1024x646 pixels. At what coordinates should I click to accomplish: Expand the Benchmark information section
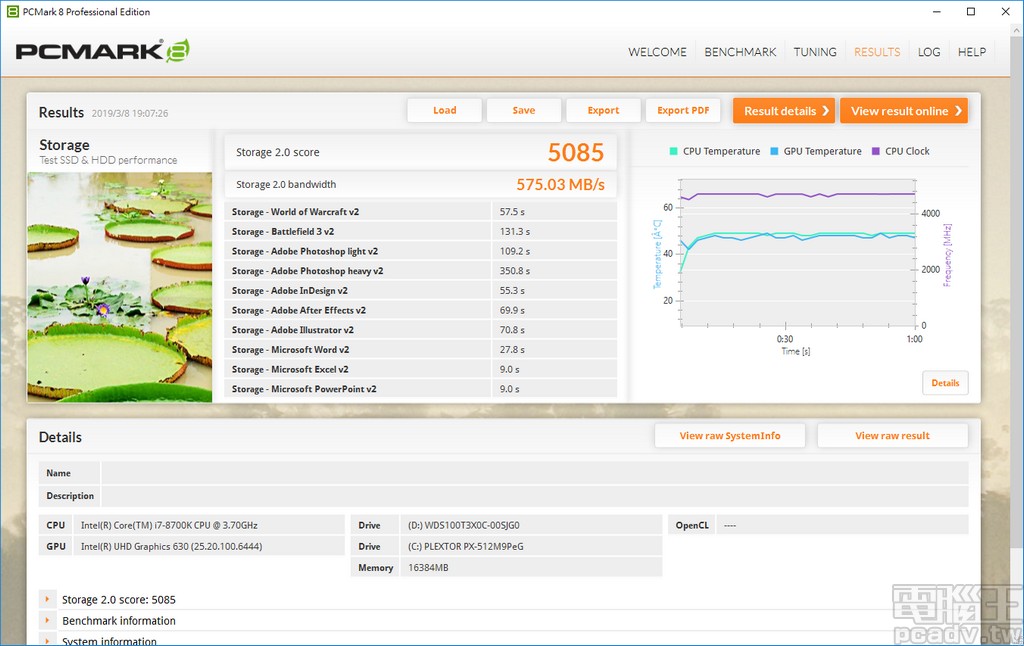pyautogui.click(x=47, y=621)
